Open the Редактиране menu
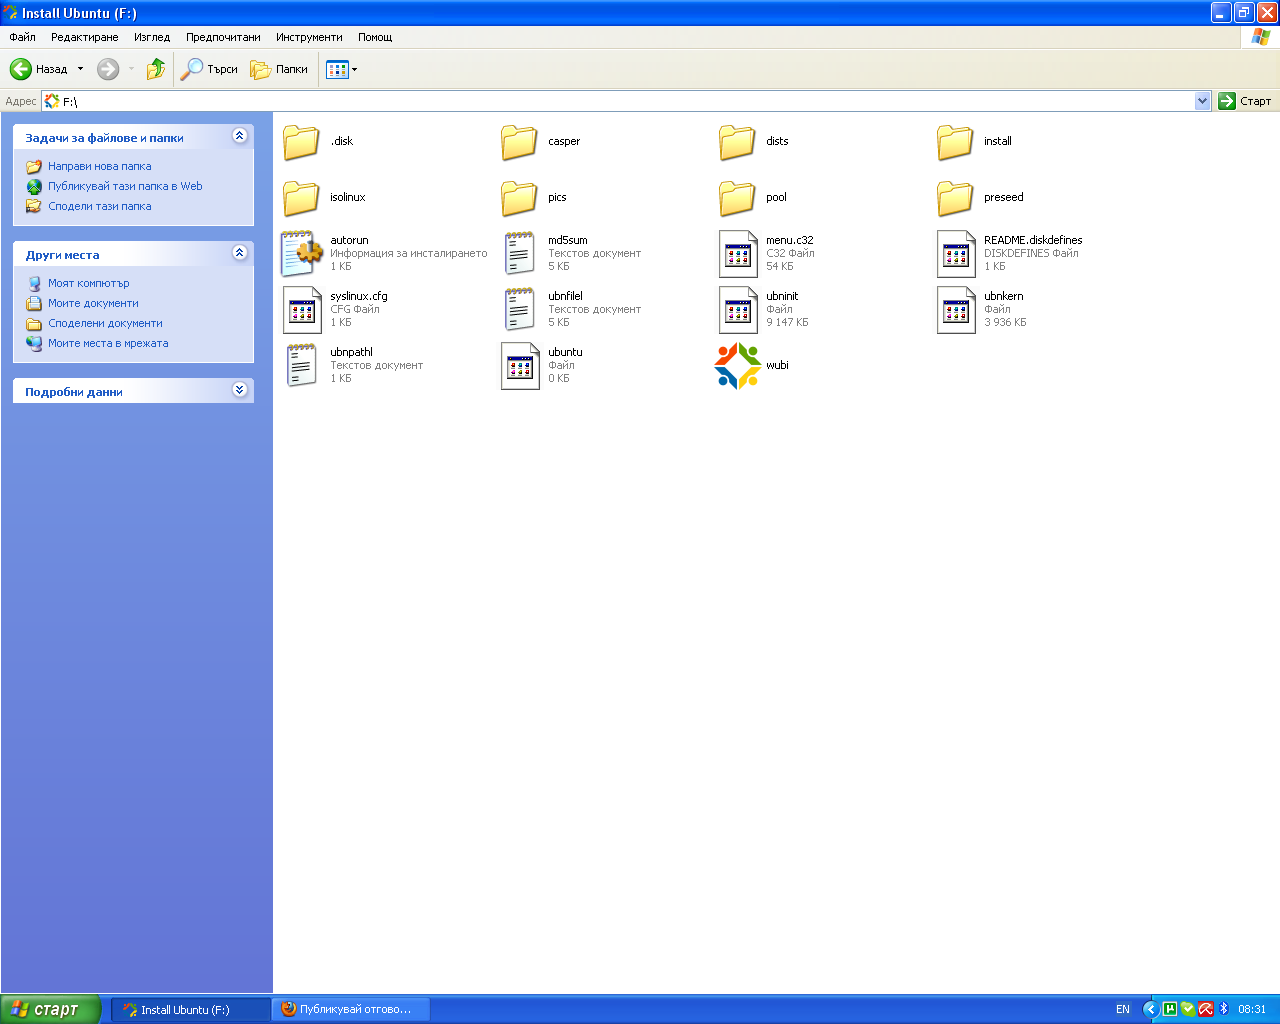The width and height of the screenshot is (1280, 1024). click(x=85, y=37)
